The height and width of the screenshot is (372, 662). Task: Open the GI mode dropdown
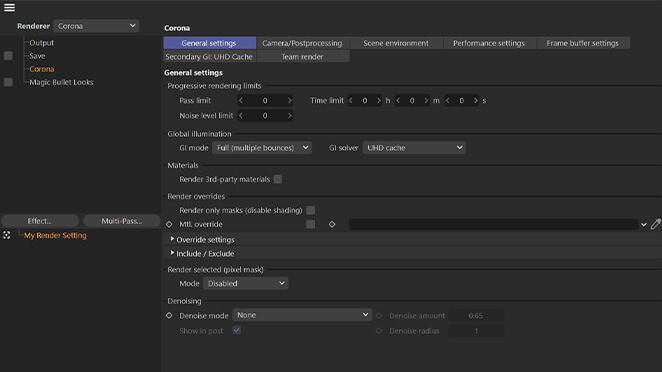tap(262, 148)
